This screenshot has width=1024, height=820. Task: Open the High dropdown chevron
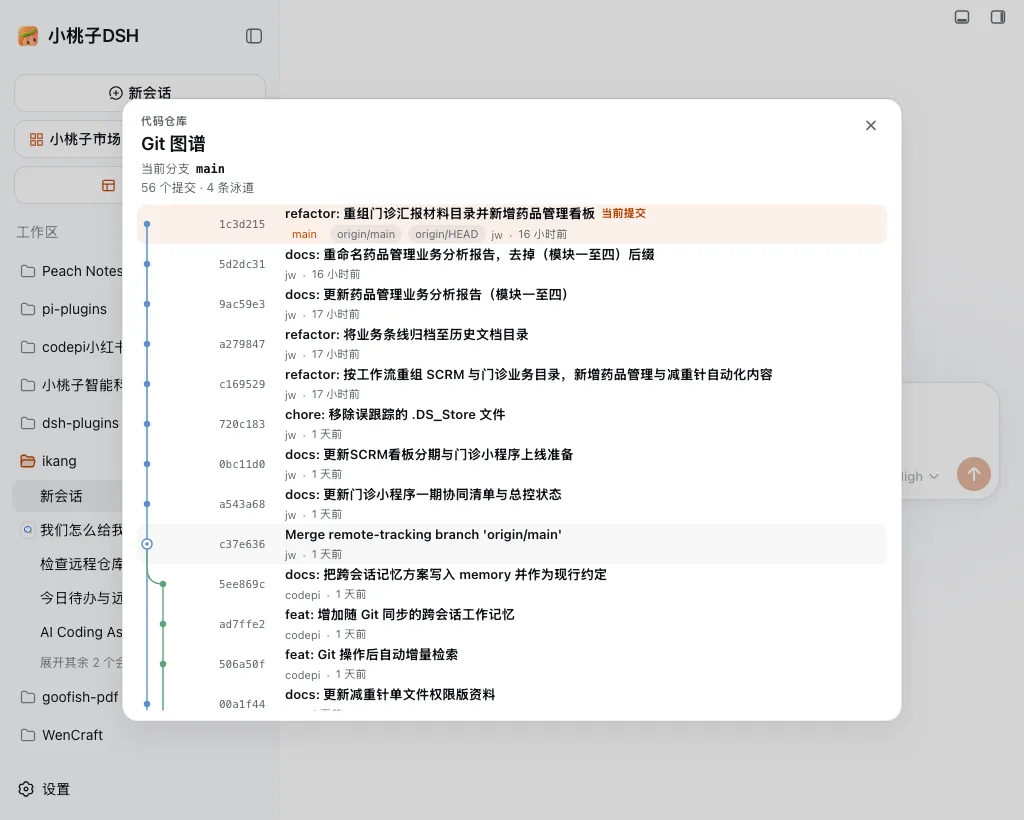tap(934, 477)
